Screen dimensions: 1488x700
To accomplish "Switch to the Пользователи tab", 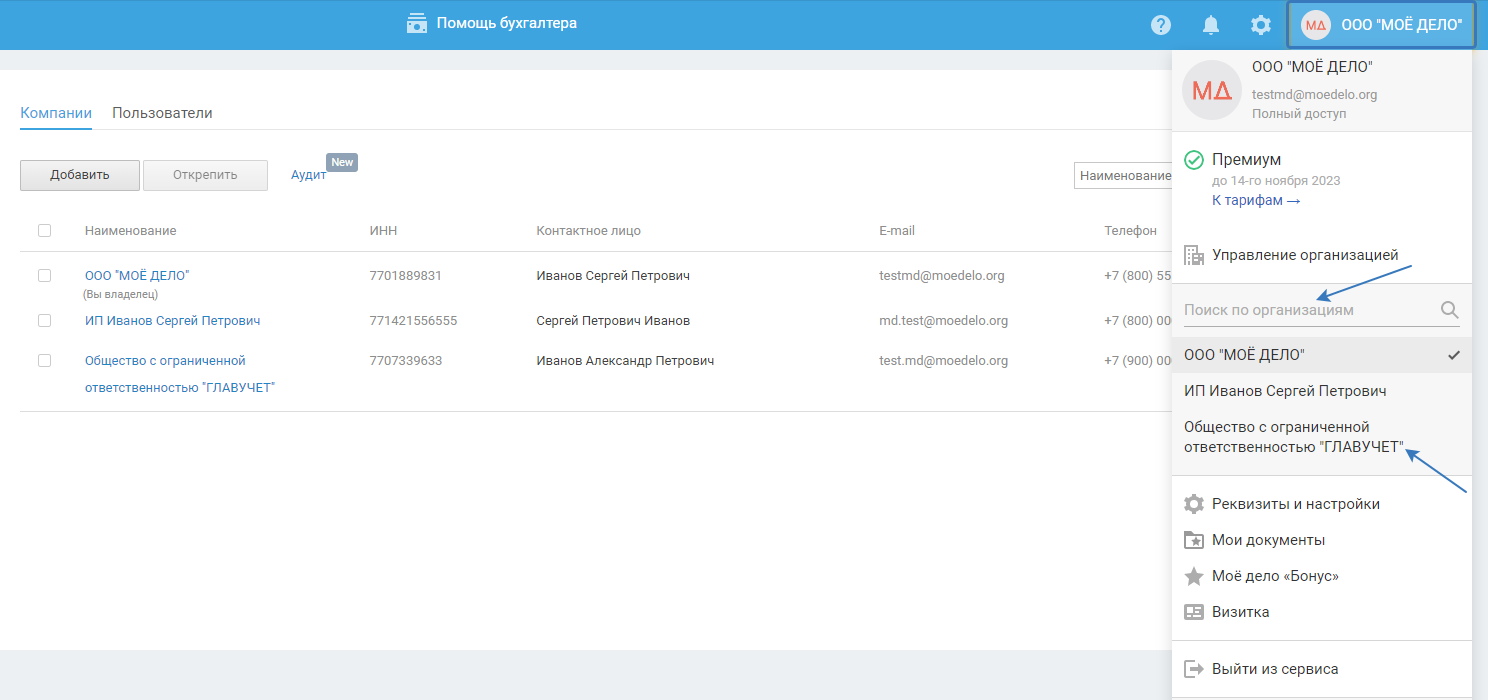I will tap(162, 113).
